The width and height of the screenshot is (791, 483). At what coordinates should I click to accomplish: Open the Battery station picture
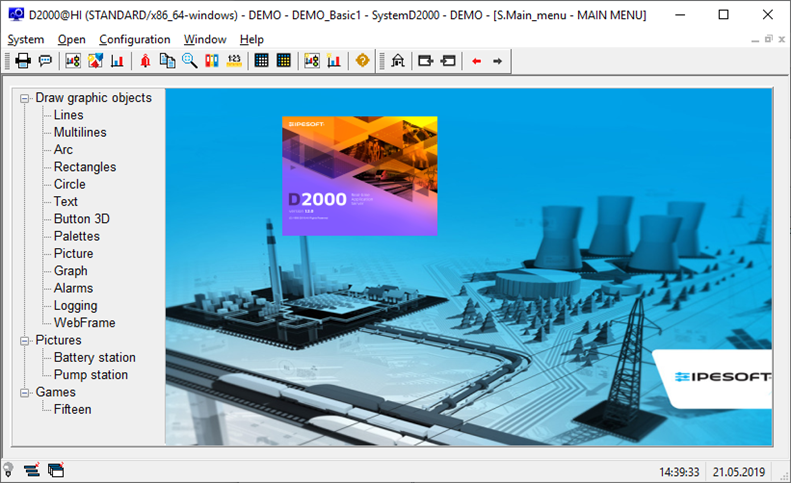pos(94,357)
